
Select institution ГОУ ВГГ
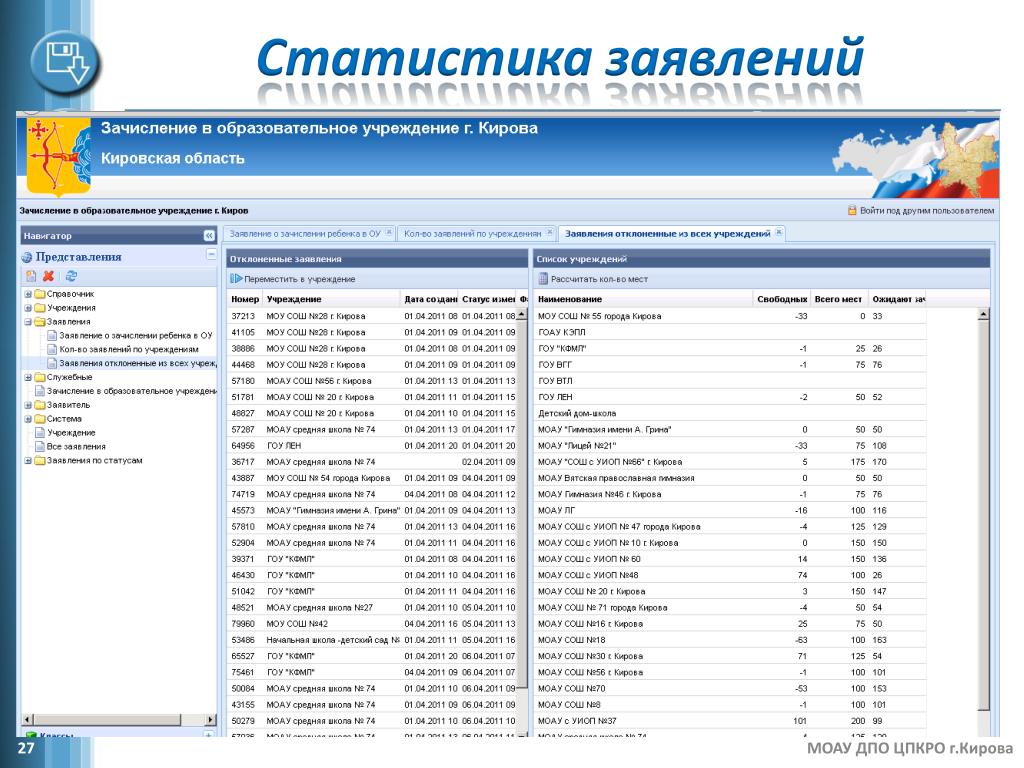click(x=730, y=364)
